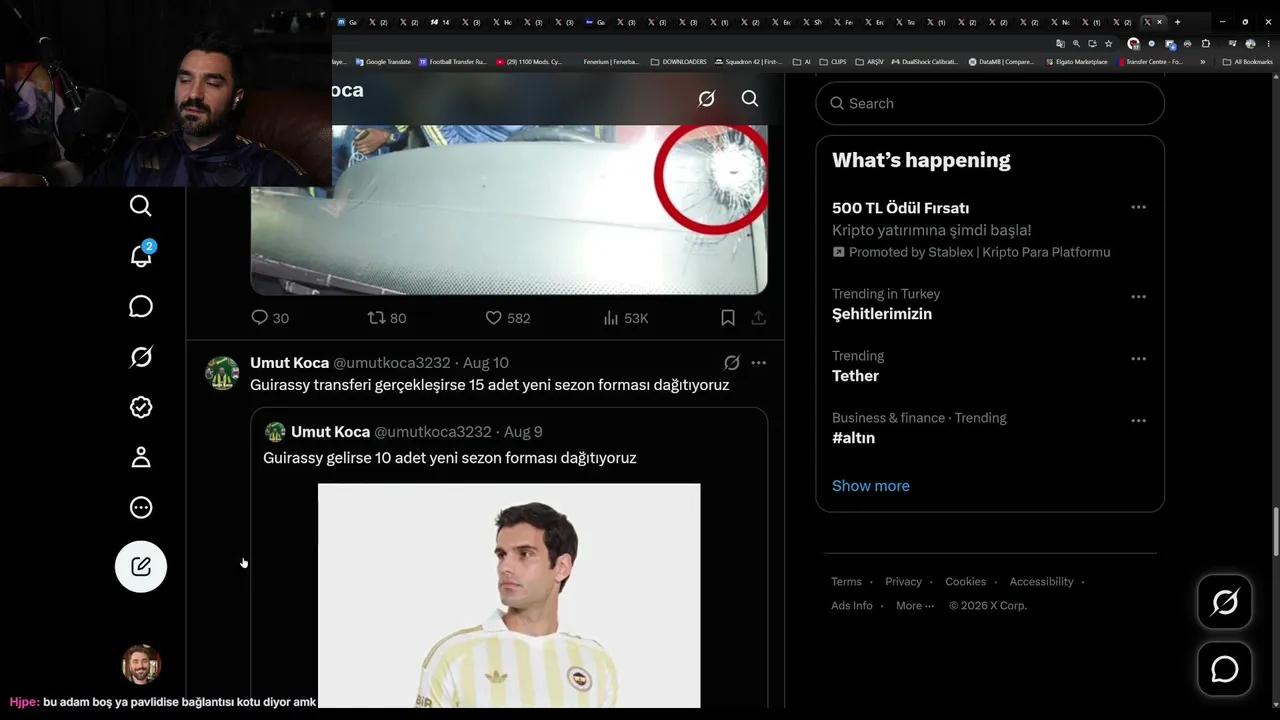The width and height of the screenshot is (1280, 720).
Task: Expand the More footer menu
Action: click(x=915, y=606)
